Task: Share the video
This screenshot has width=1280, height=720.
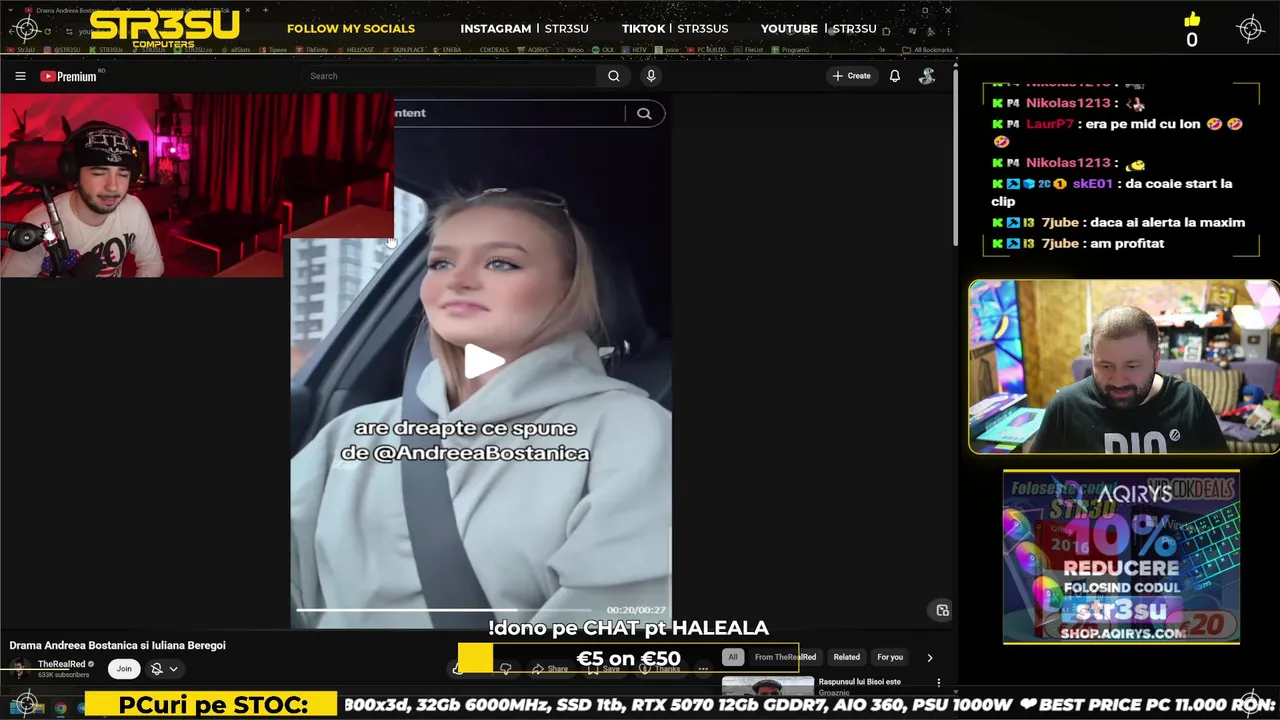Action: pyautogui.click(x=550, y=669)
